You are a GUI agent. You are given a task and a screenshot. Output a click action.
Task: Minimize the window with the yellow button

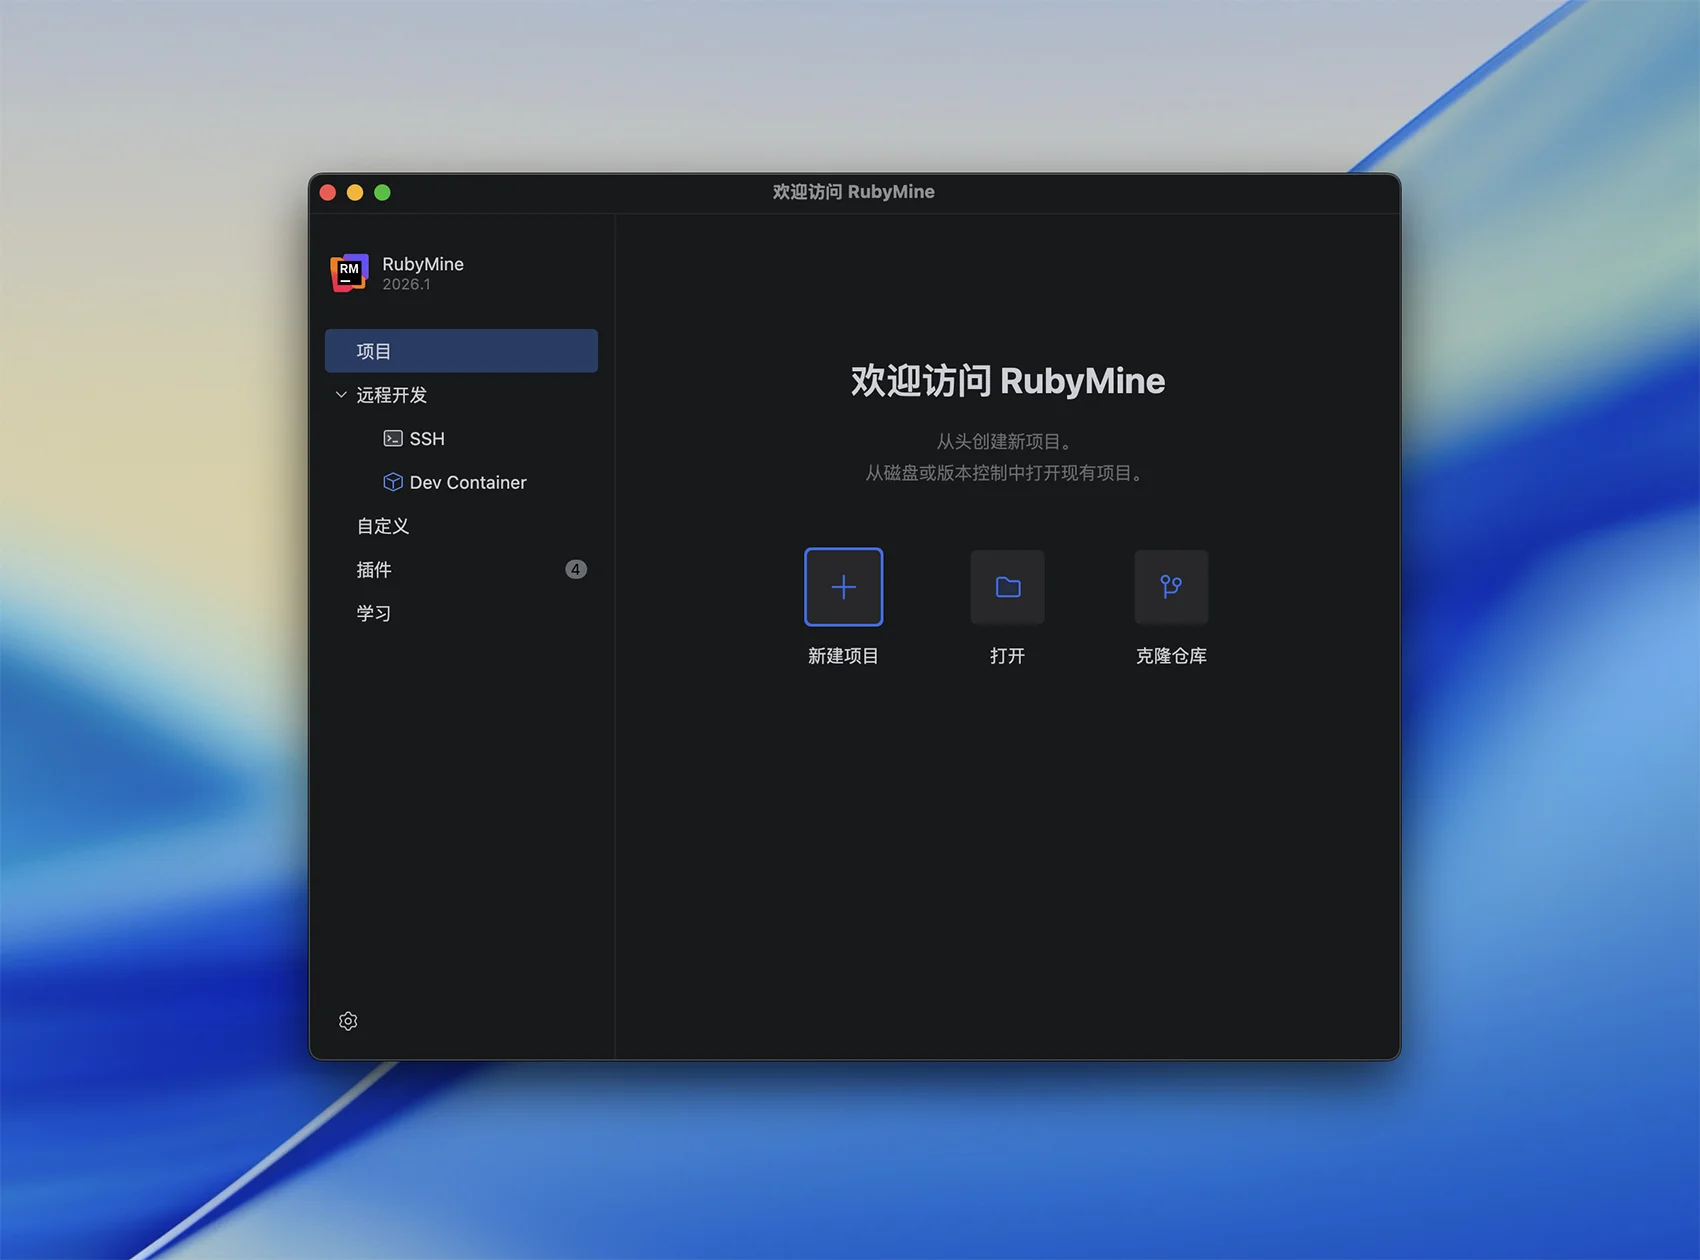pyautogui.click(x=355, y=192)
